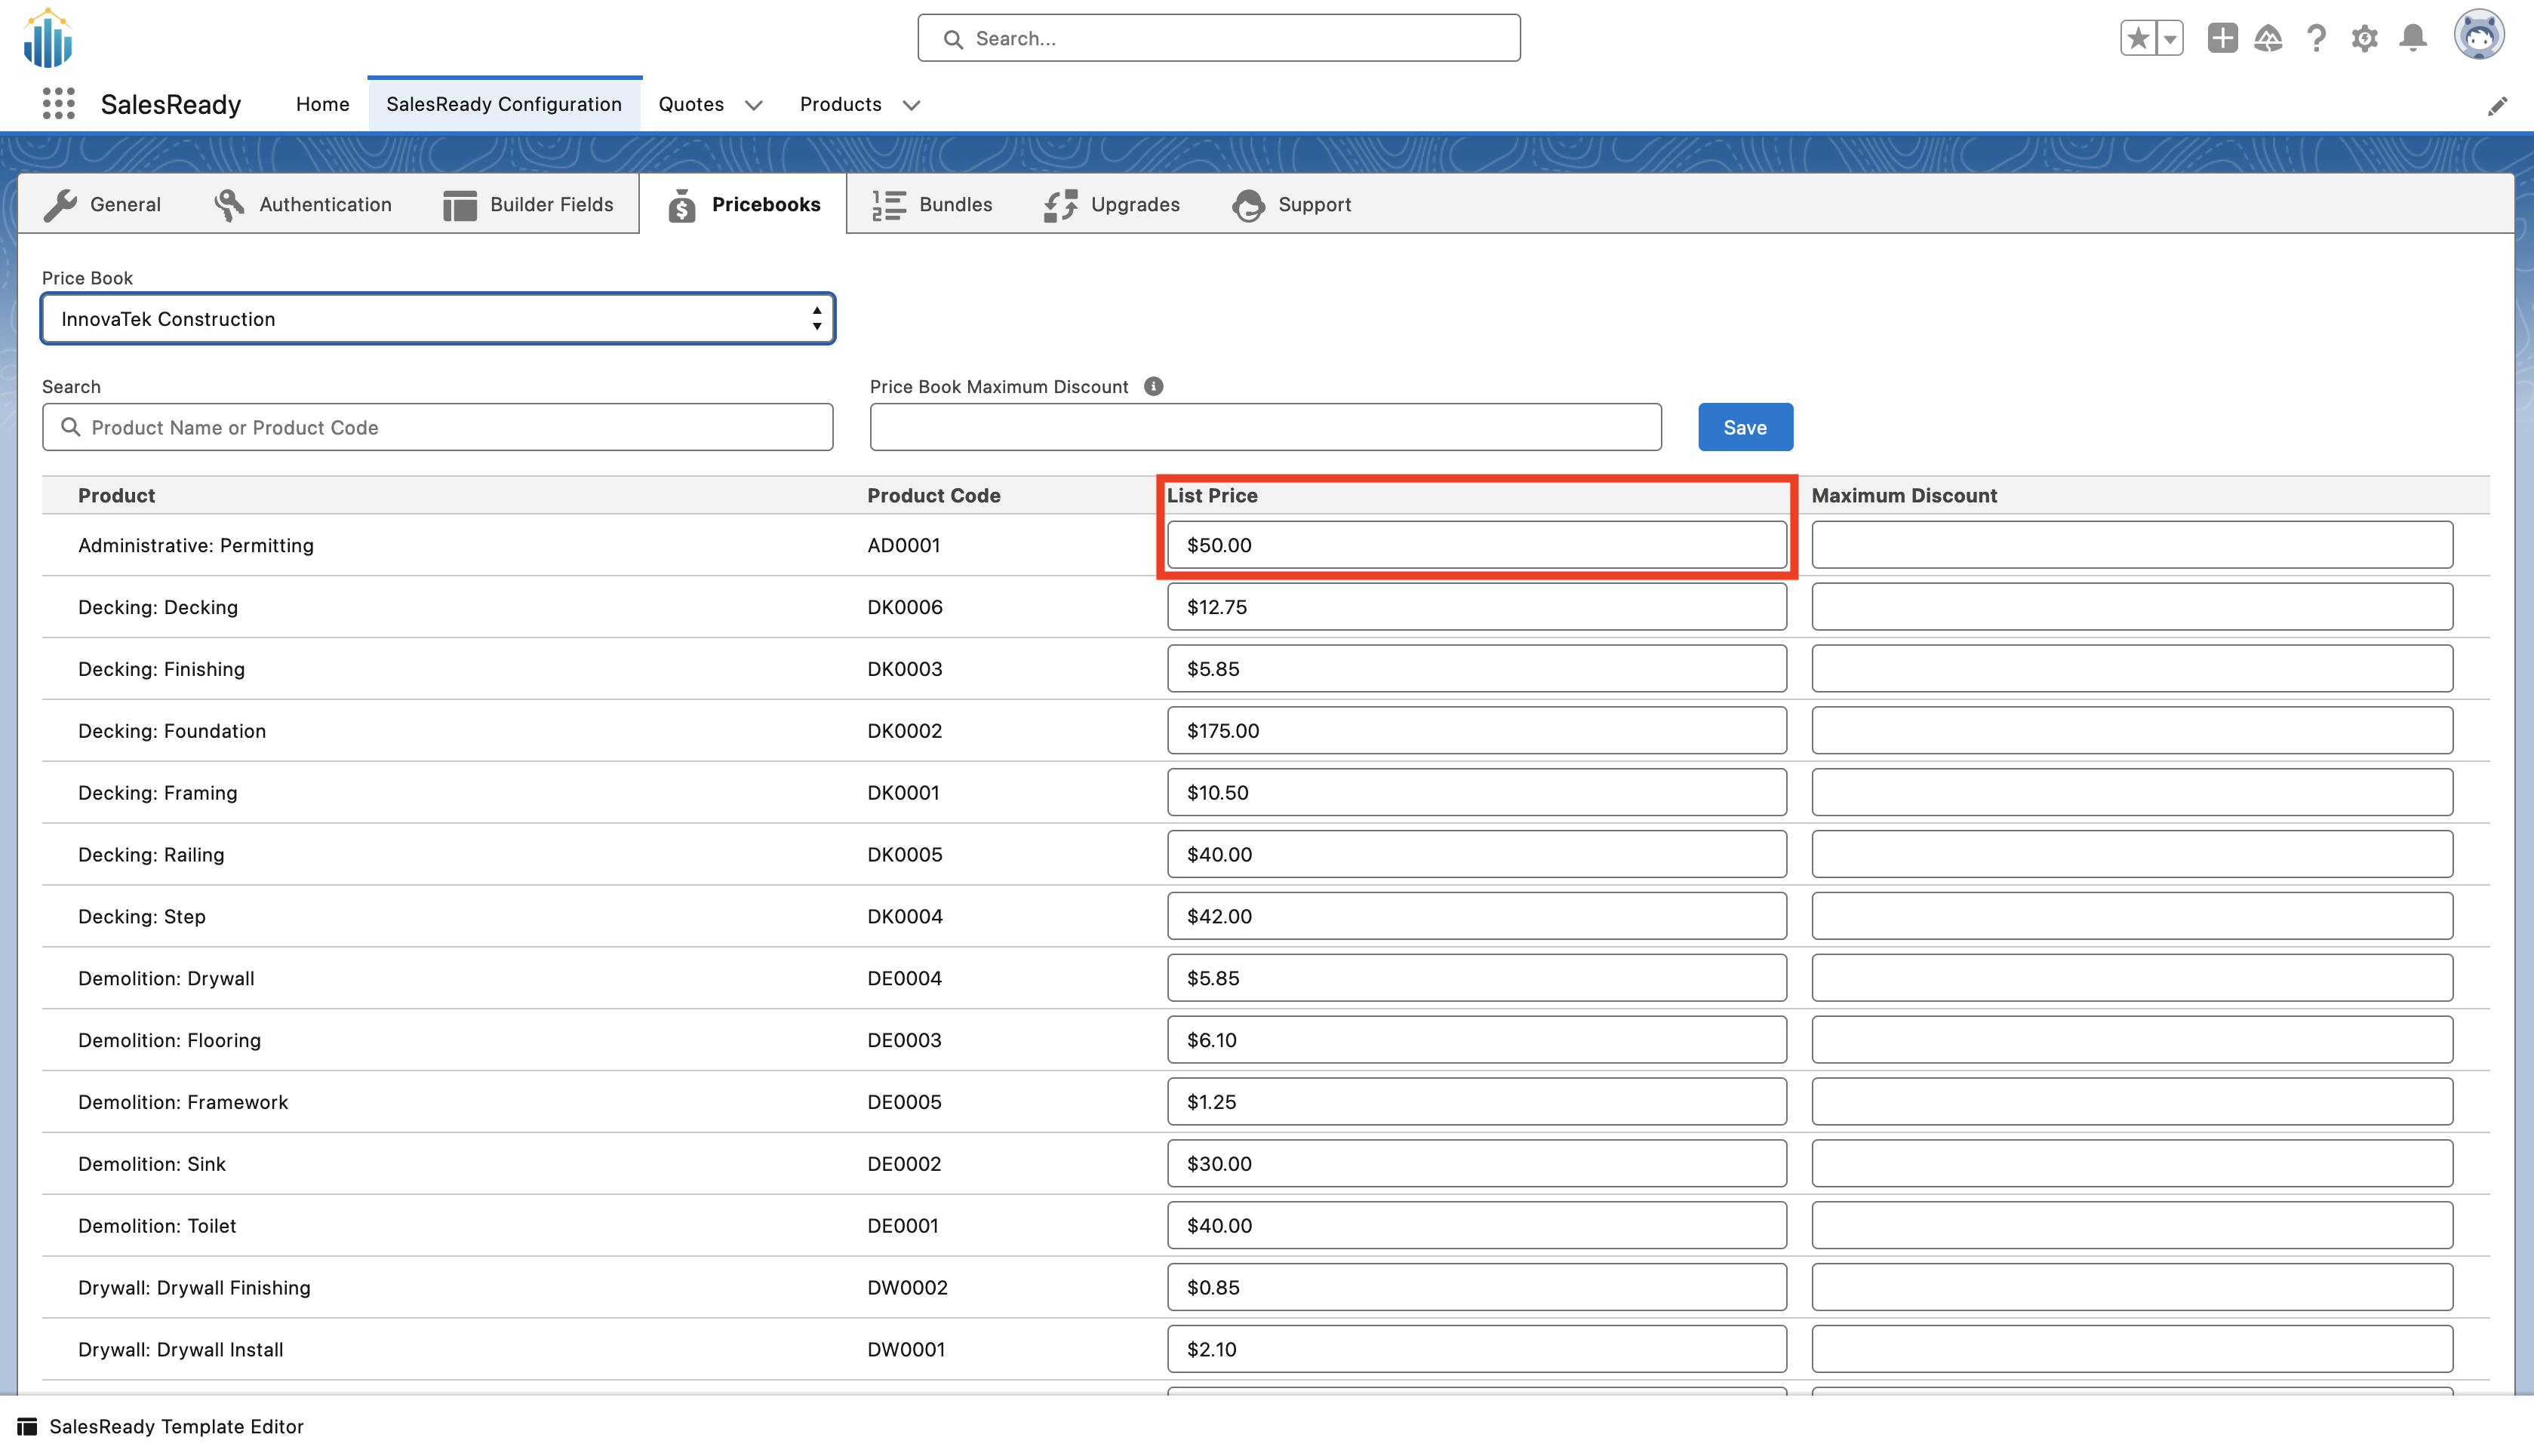Open the Global Actions plus icon
This screenshot has height=1456, width=2534.
(2221, 38)
